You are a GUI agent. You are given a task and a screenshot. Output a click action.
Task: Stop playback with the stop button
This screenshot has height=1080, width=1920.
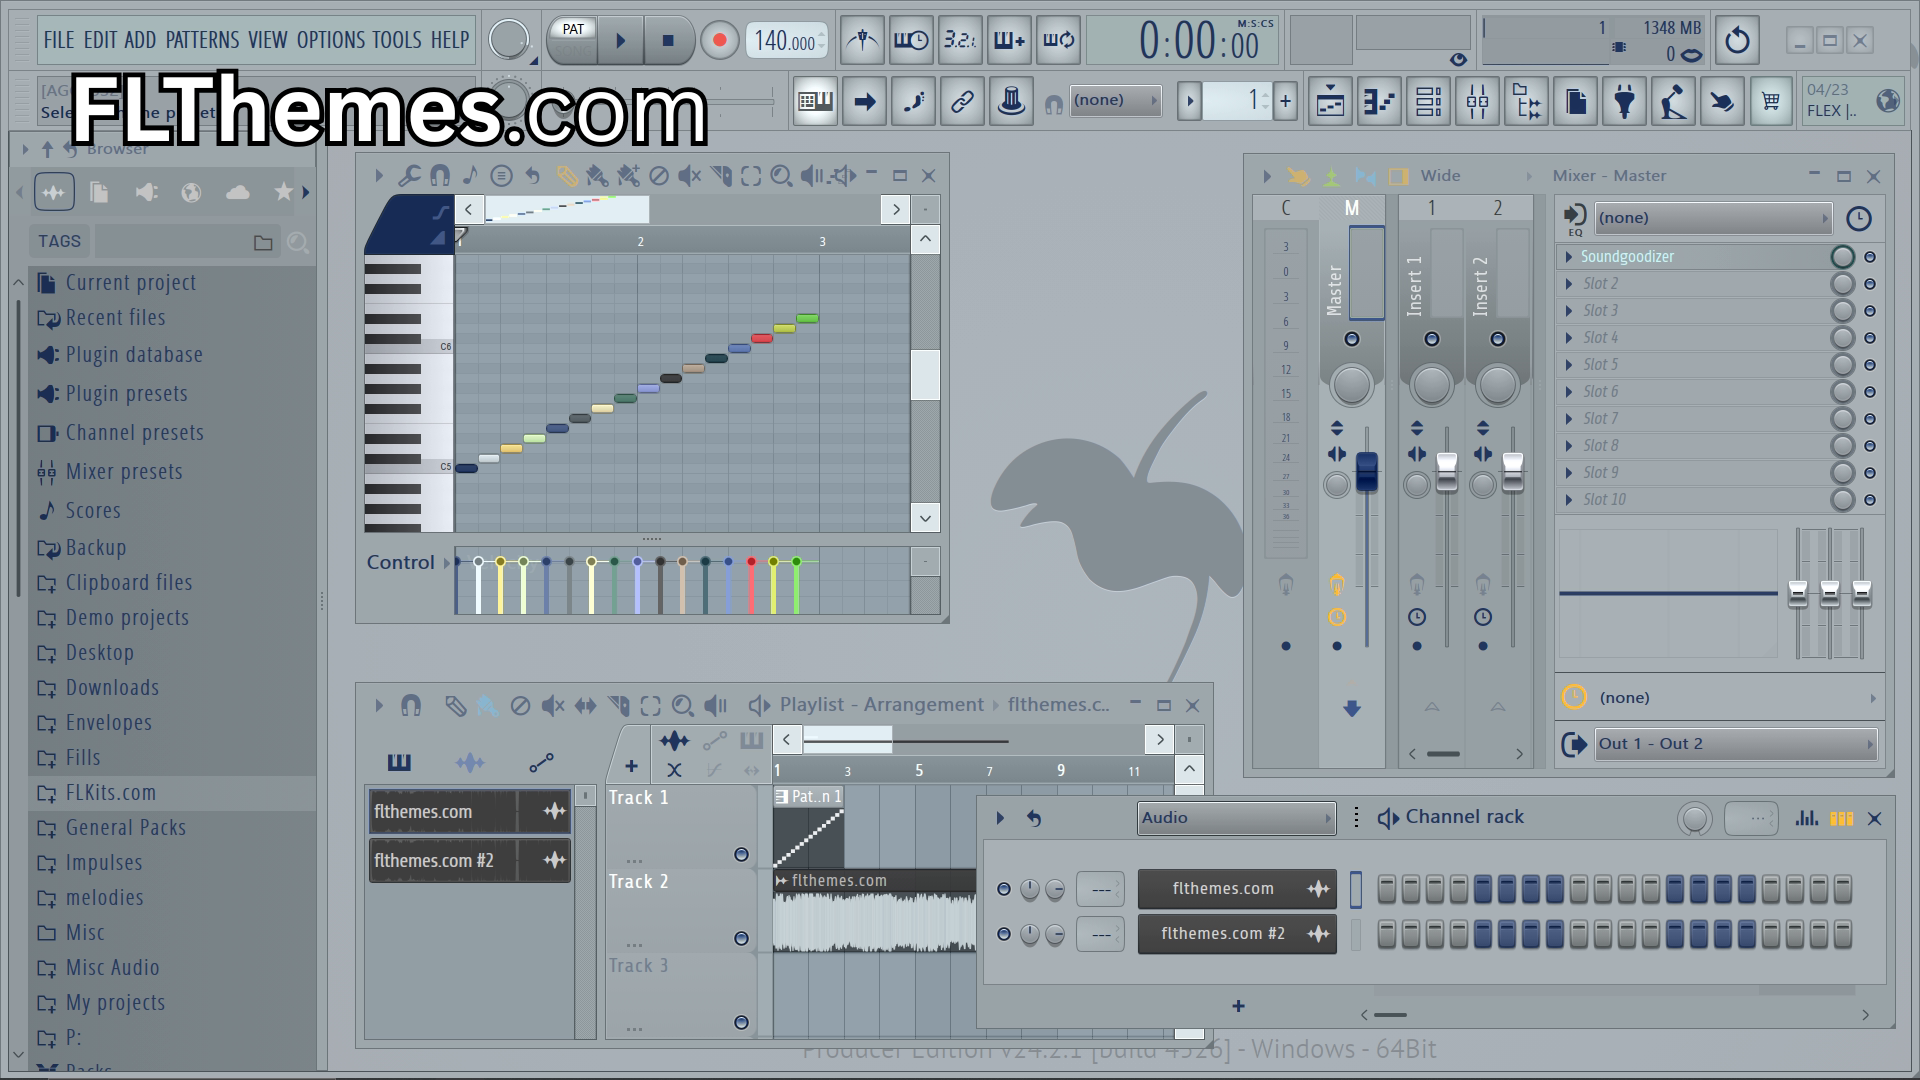668,41
